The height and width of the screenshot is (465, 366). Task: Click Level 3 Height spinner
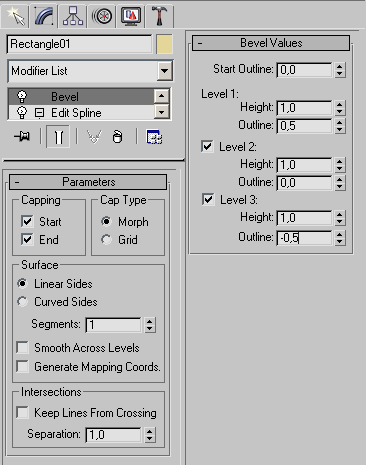coord(340,218)
